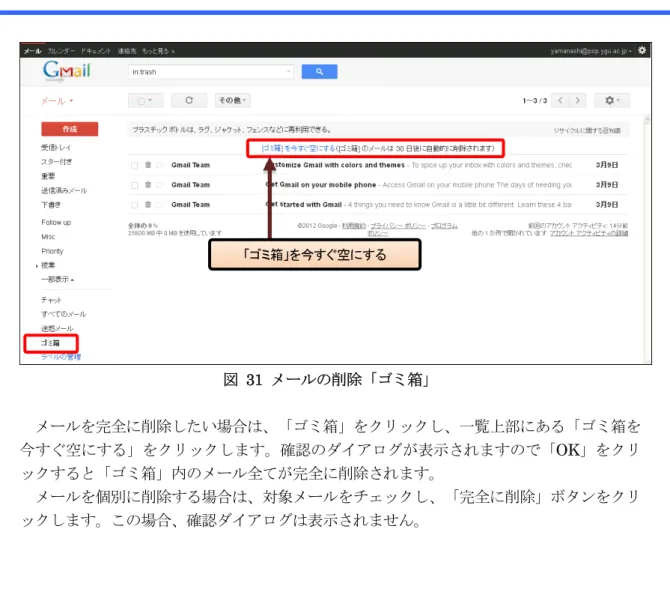Click importance marker on 'Customize Gmail' email
Viewport: 670px width, 589px height.
click(x=160, y=165)
